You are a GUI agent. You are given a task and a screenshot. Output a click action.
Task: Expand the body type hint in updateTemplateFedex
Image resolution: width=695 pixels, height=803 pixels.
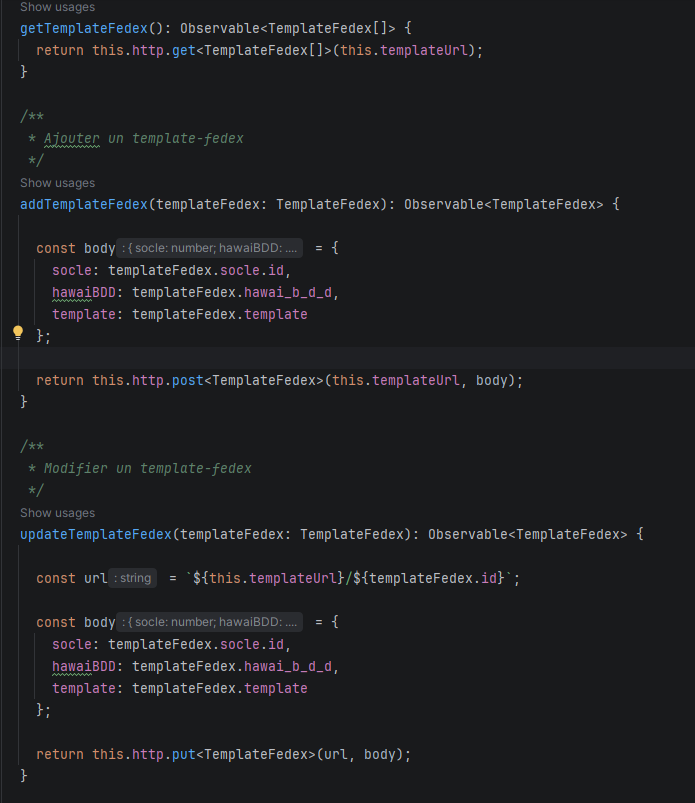210,622
